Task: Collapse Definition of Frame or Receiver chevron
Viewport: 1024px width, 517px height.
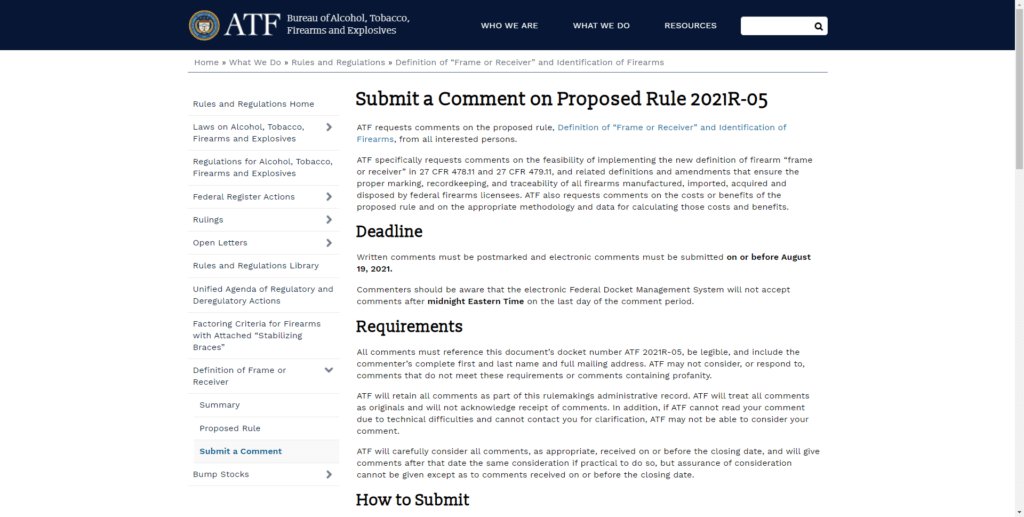Action: click(328, 370)
